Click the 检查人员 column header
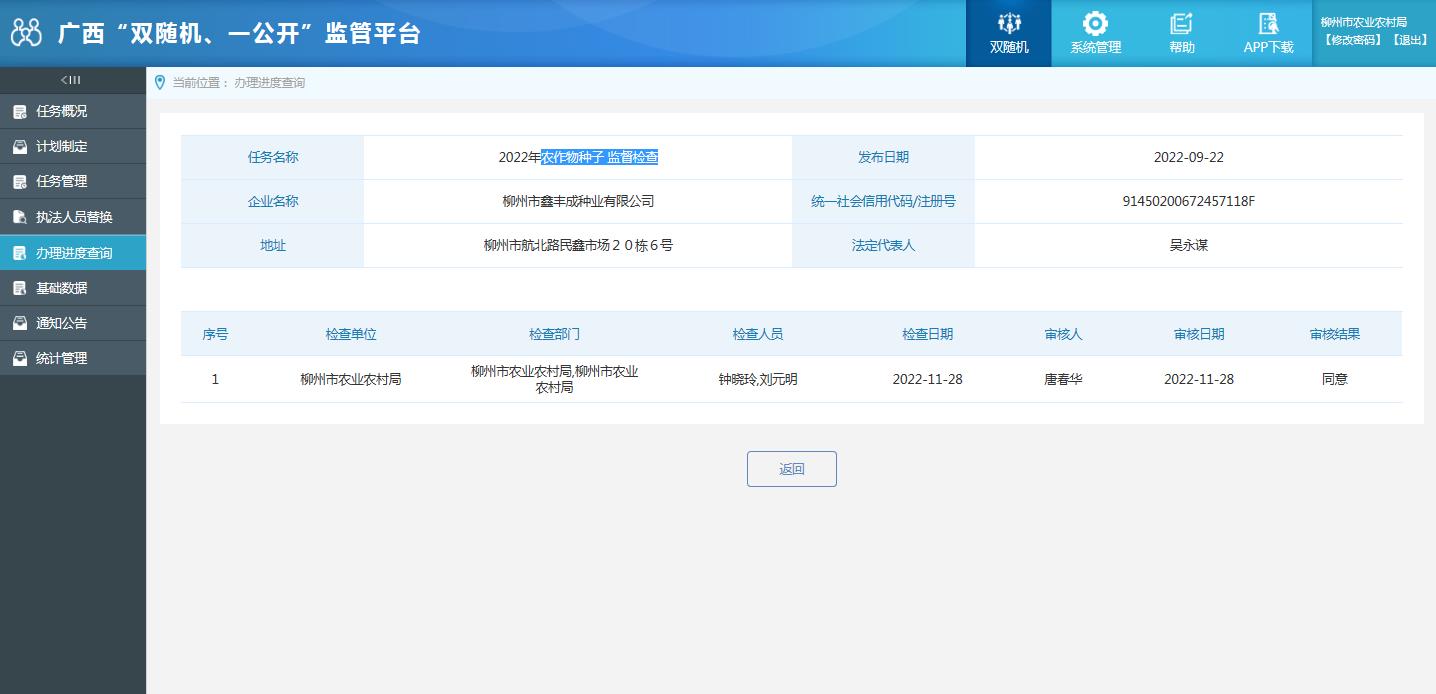This screenshot has width=1436, height=694. (x=757, y=334)
